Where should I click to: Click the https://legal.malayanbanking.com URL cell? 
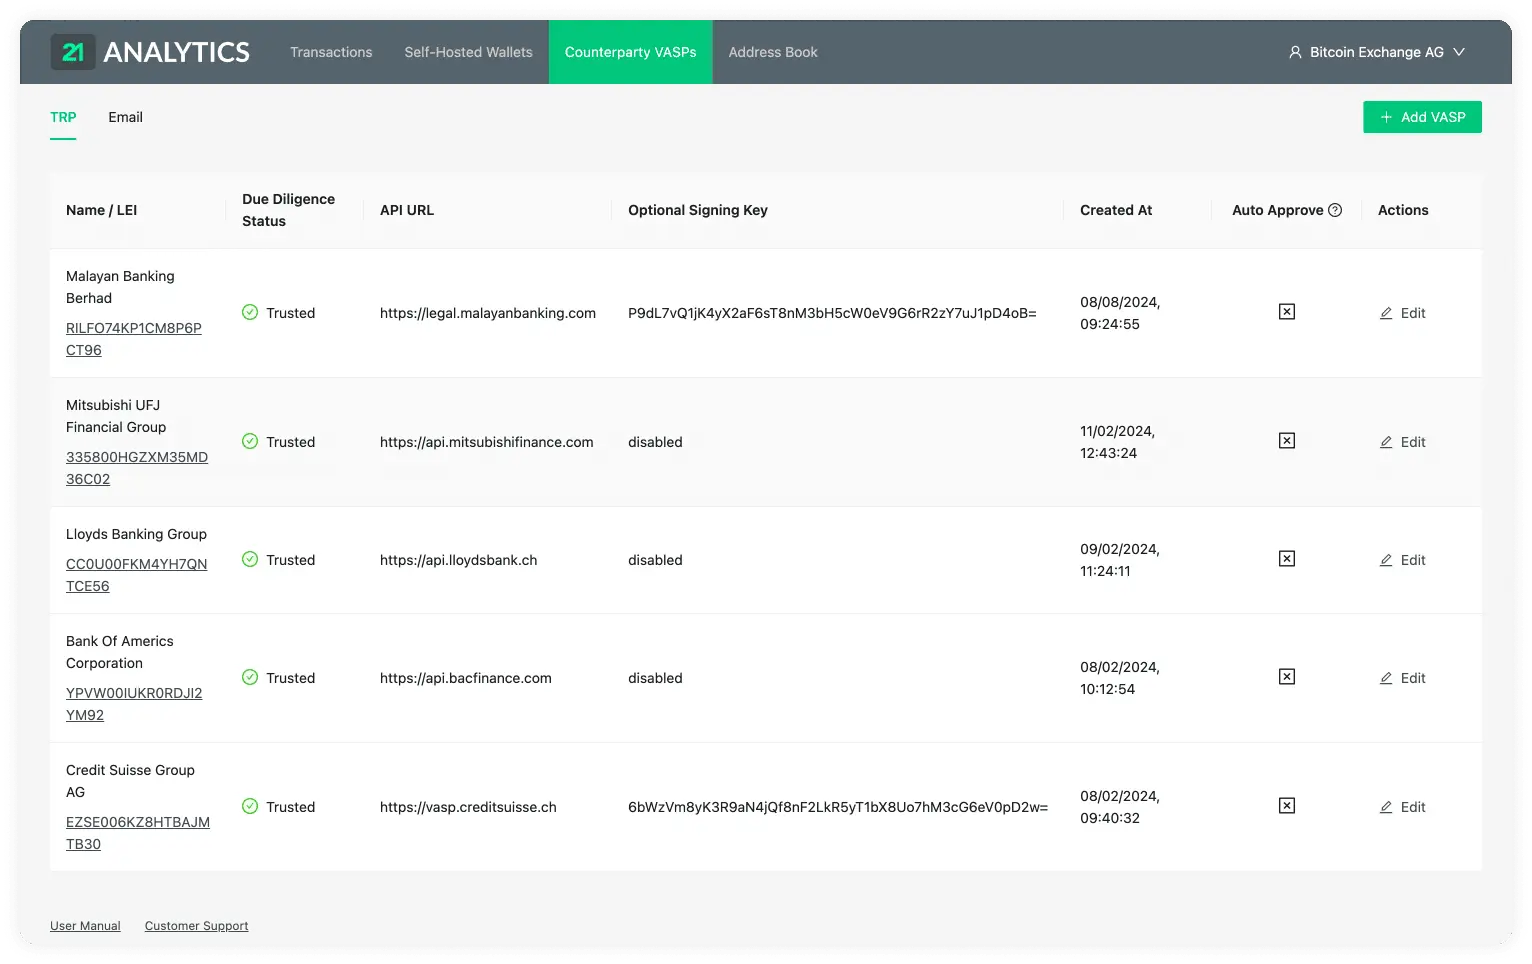coord(488,313)
